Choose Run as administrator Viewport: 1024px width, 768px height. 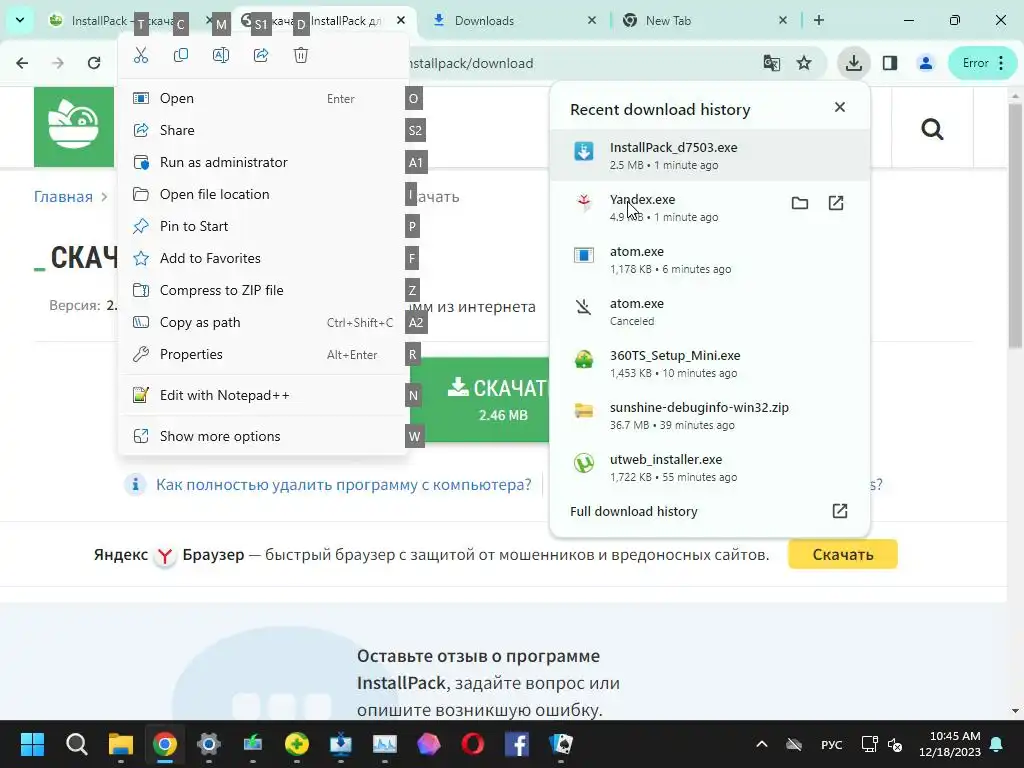point(263,162)
